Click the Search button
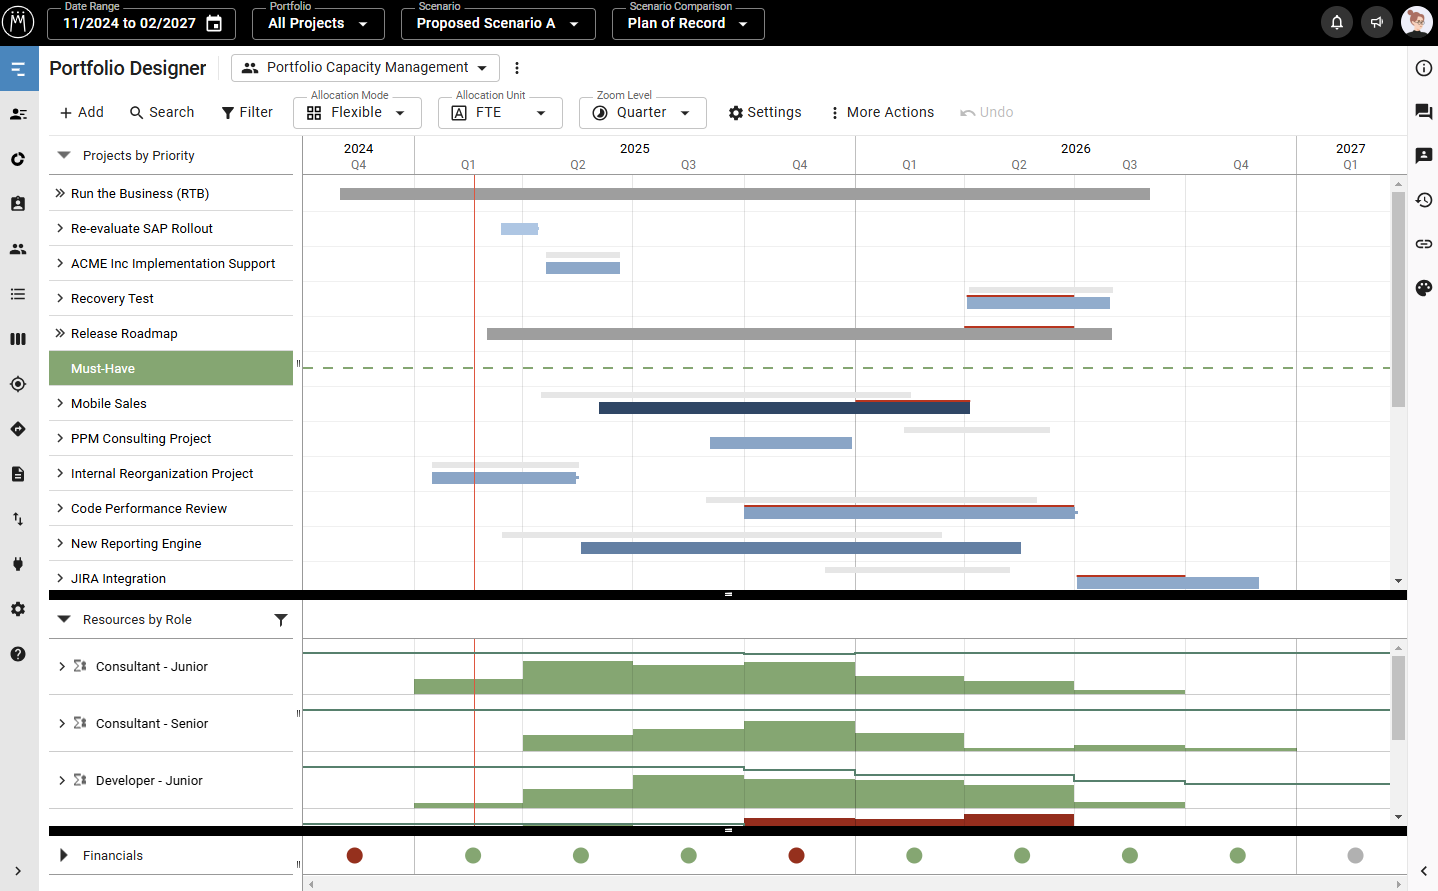This screenshot has width=1438, height=891. pos(162,113)
